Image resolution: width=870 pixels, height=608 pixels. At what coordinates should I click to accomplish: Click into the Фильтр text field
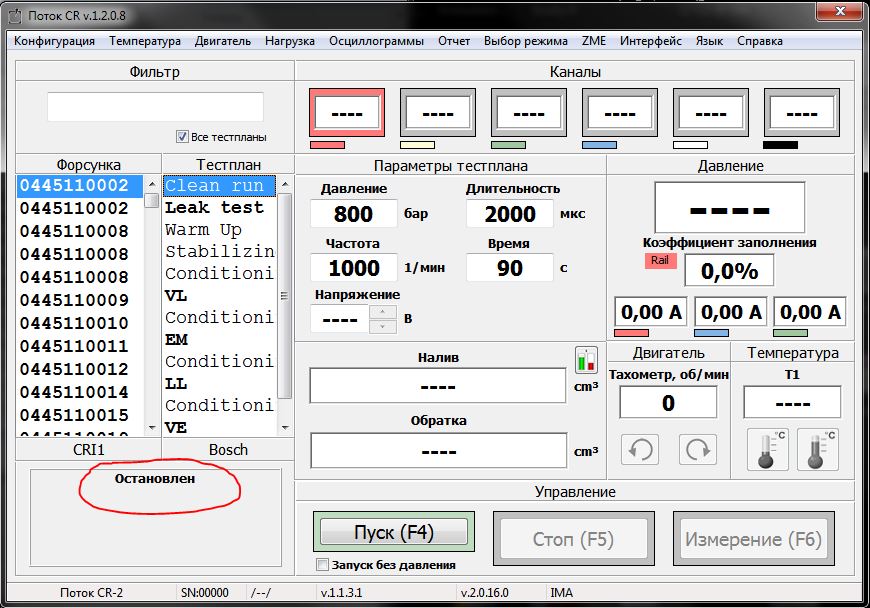[155, 107]
